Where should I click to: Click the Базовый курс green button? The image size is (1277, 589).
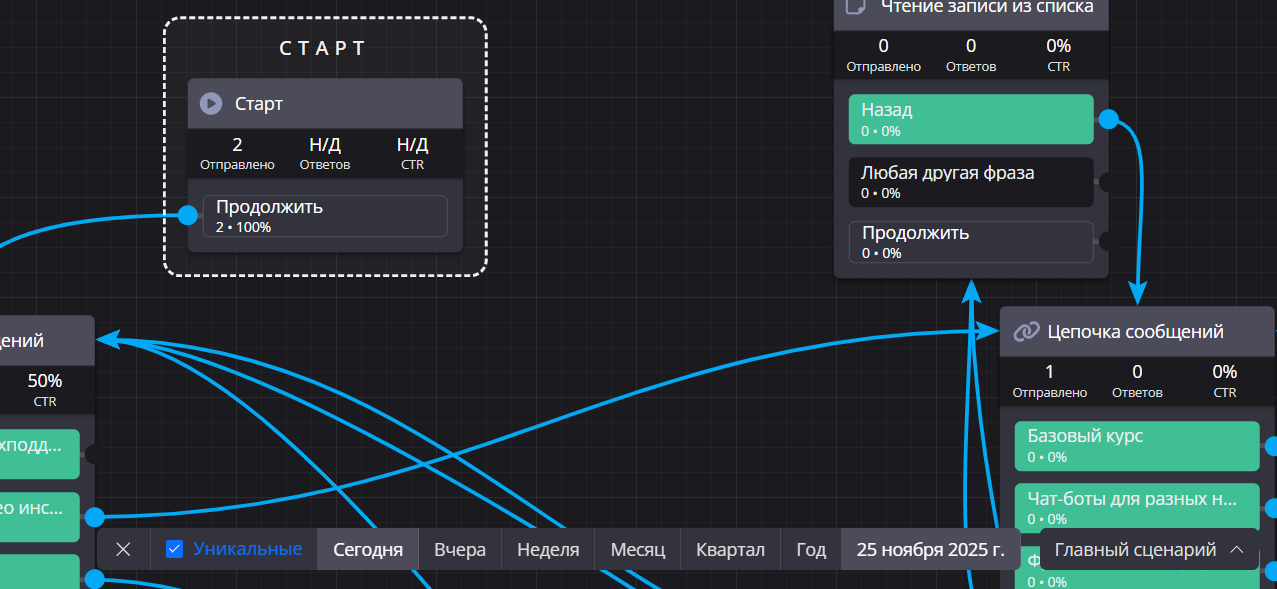coord(1136,445)
